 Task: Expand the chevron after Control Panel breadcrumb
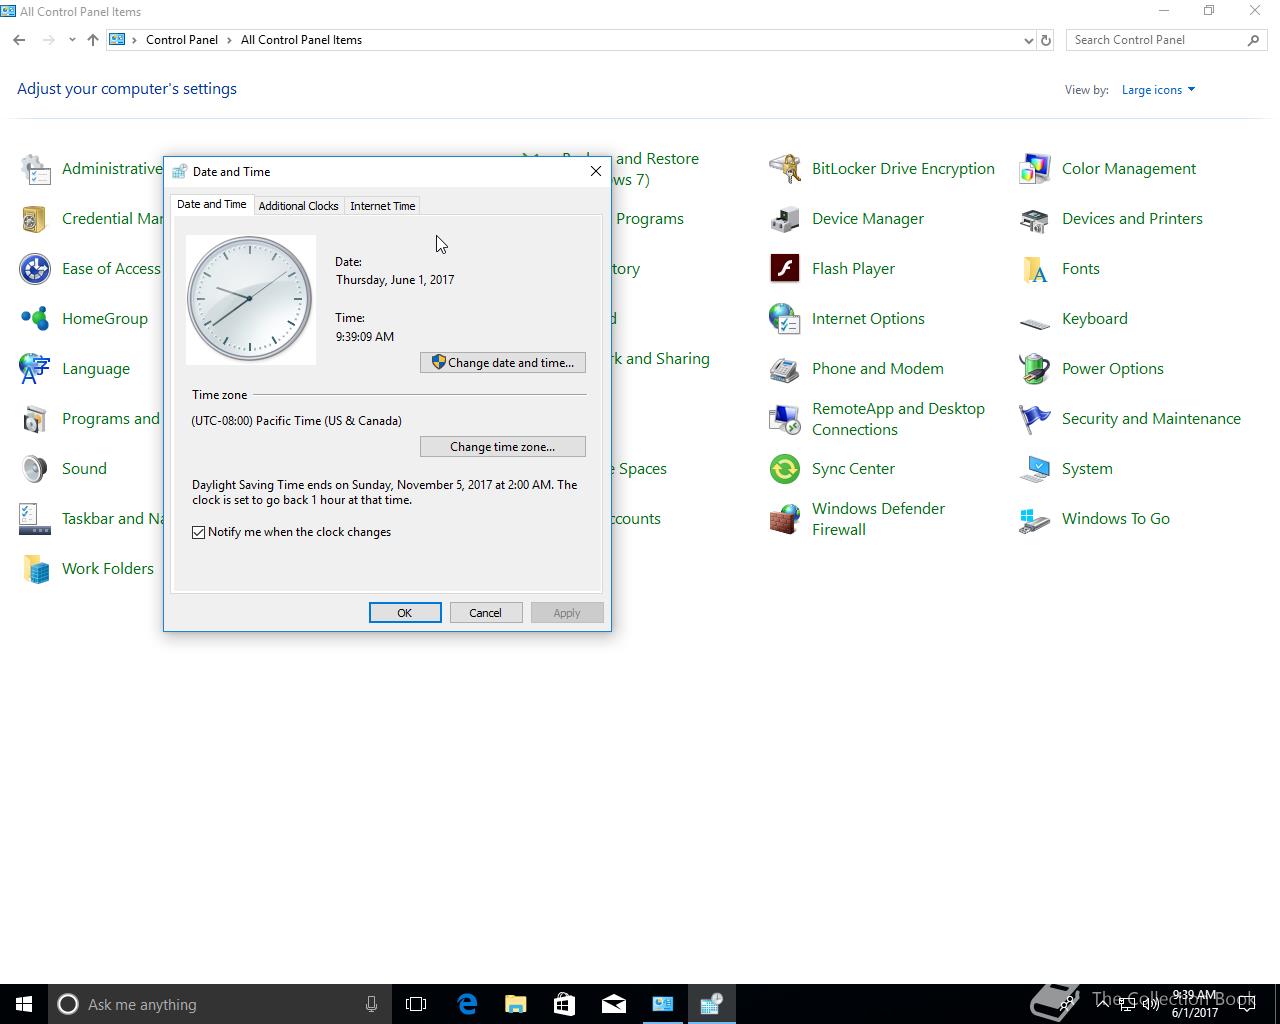(230, 40)
